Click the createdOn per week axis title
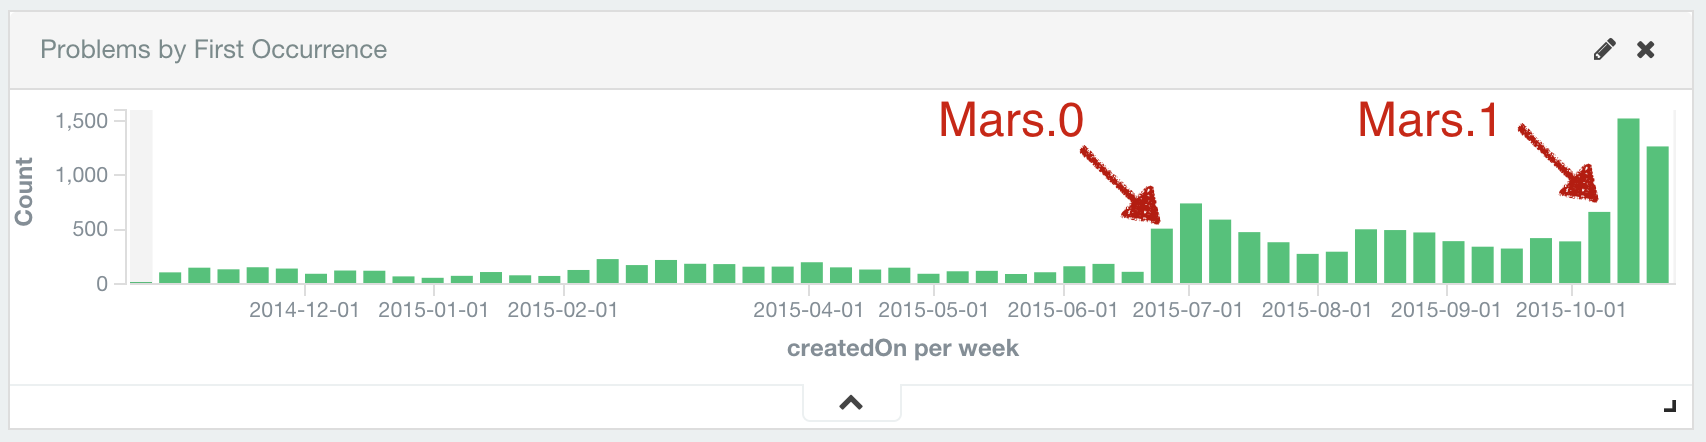The width and height of the screenshot is (1706, 442). [x=903, y=348]
